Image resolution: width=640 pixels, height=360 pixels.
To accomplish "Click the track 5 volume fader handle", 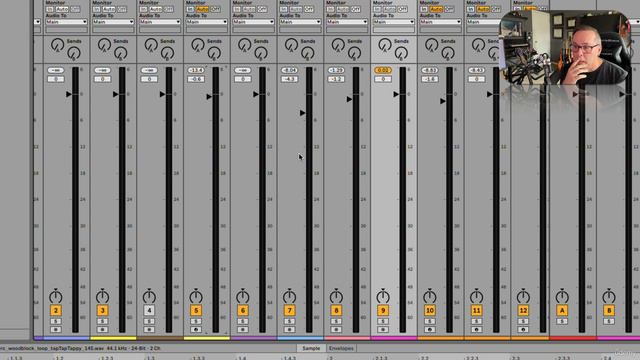I will pos(209,97).
